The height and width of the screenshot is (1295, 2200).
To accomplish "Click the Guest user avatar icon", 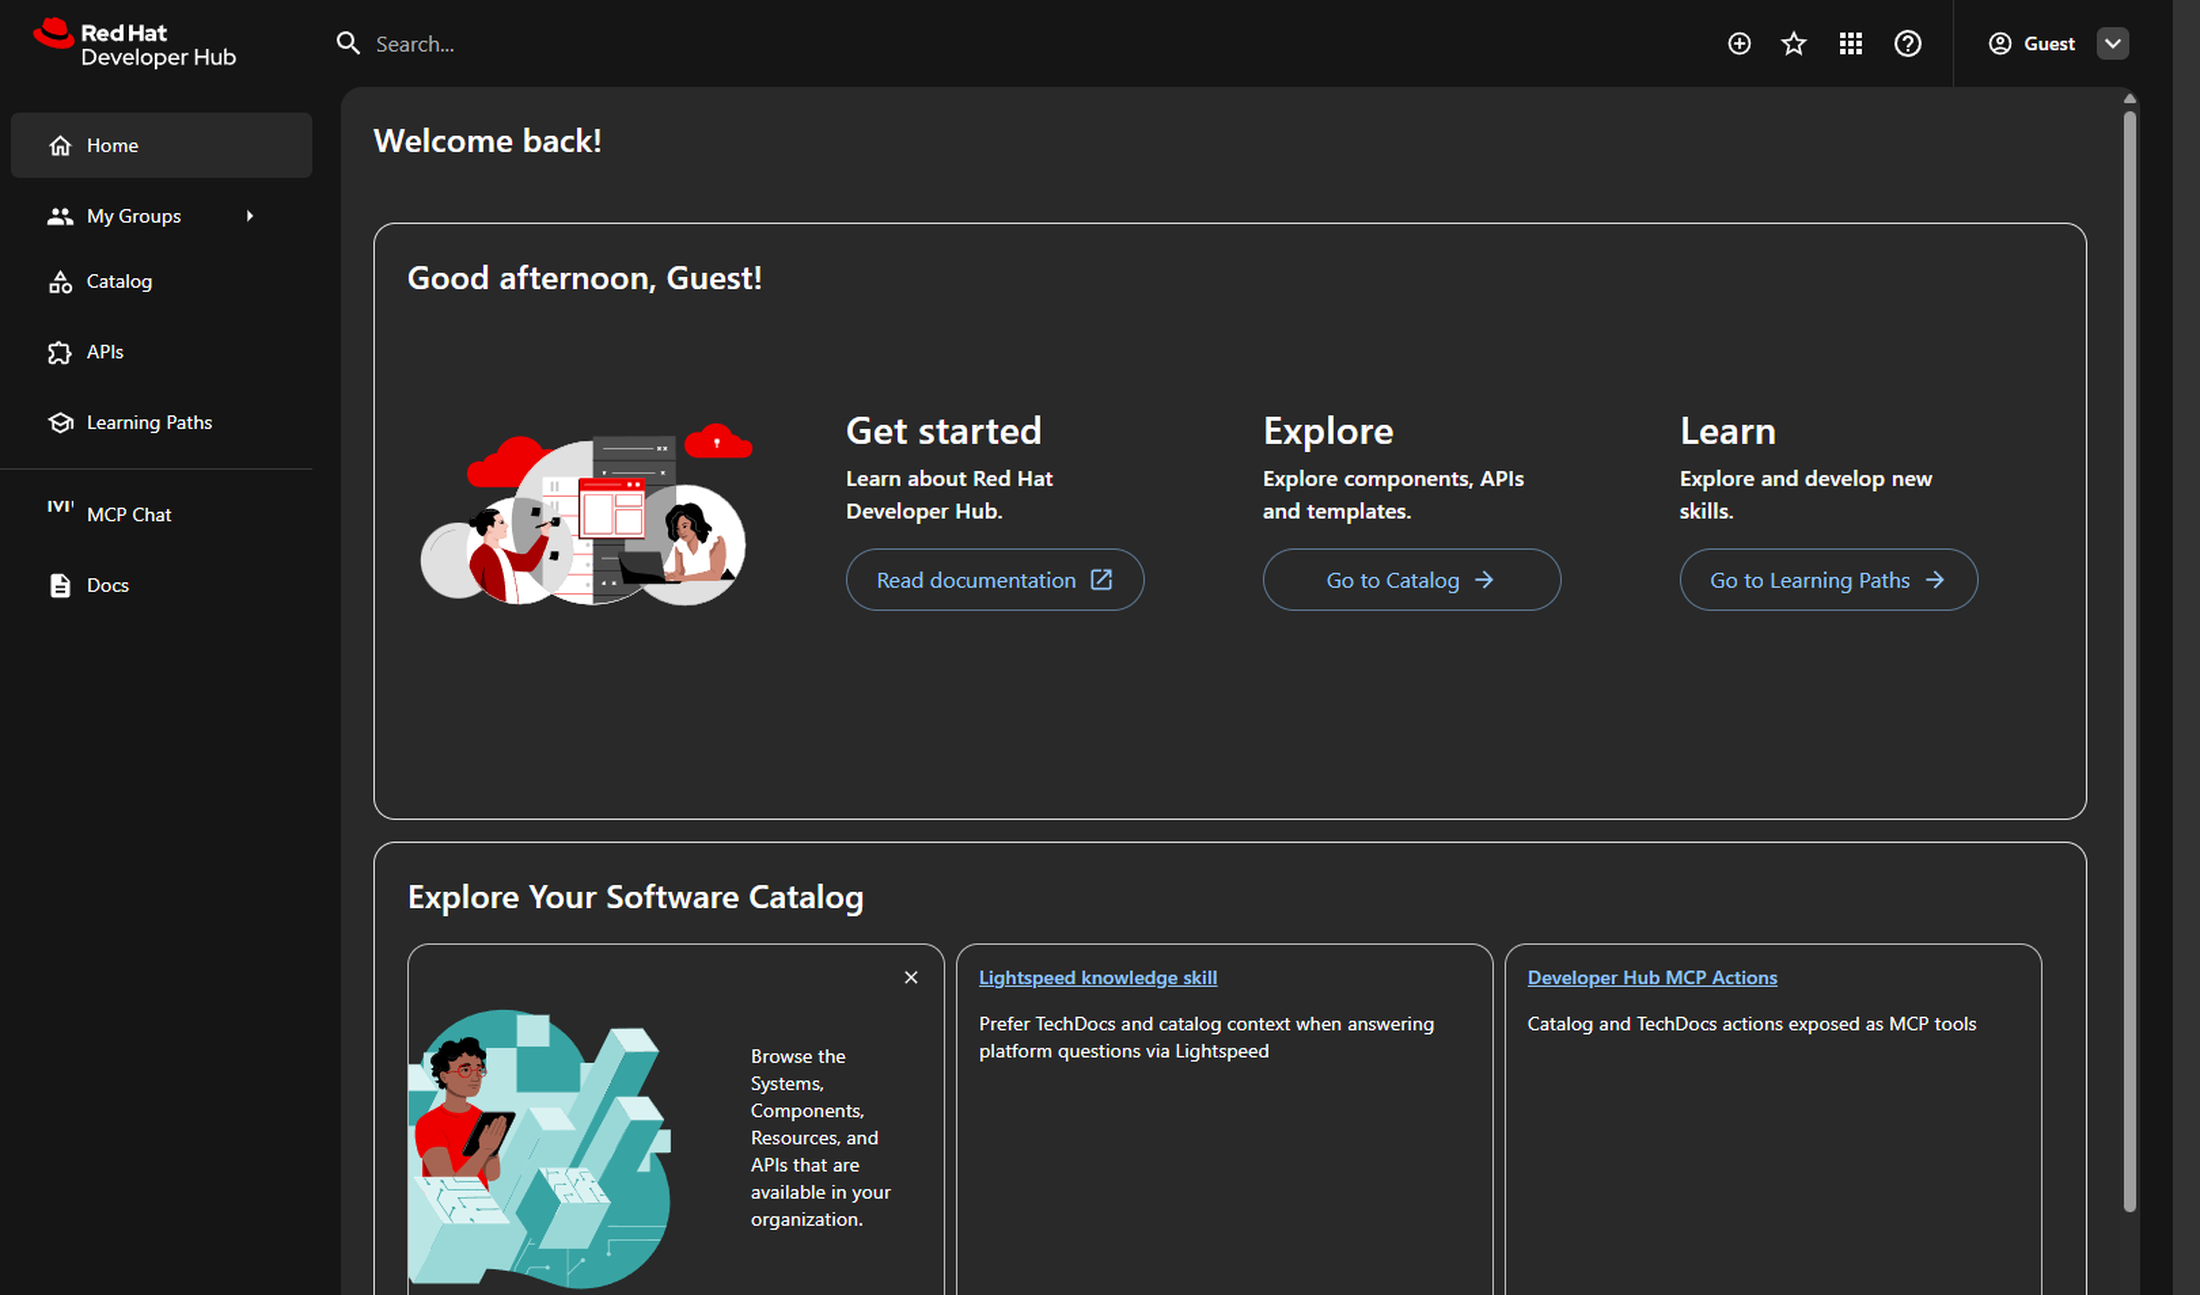I will point(2000,44).
